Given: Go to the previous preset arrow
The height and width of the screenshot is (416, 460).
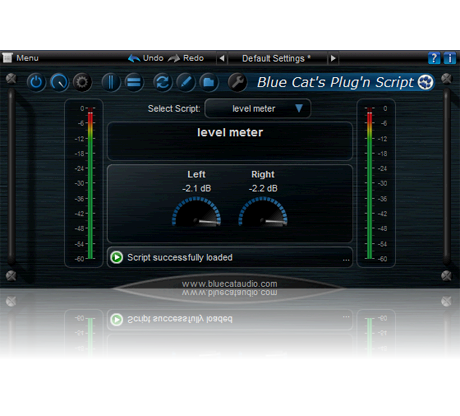Looking at the screenshot, I should 222,59.
